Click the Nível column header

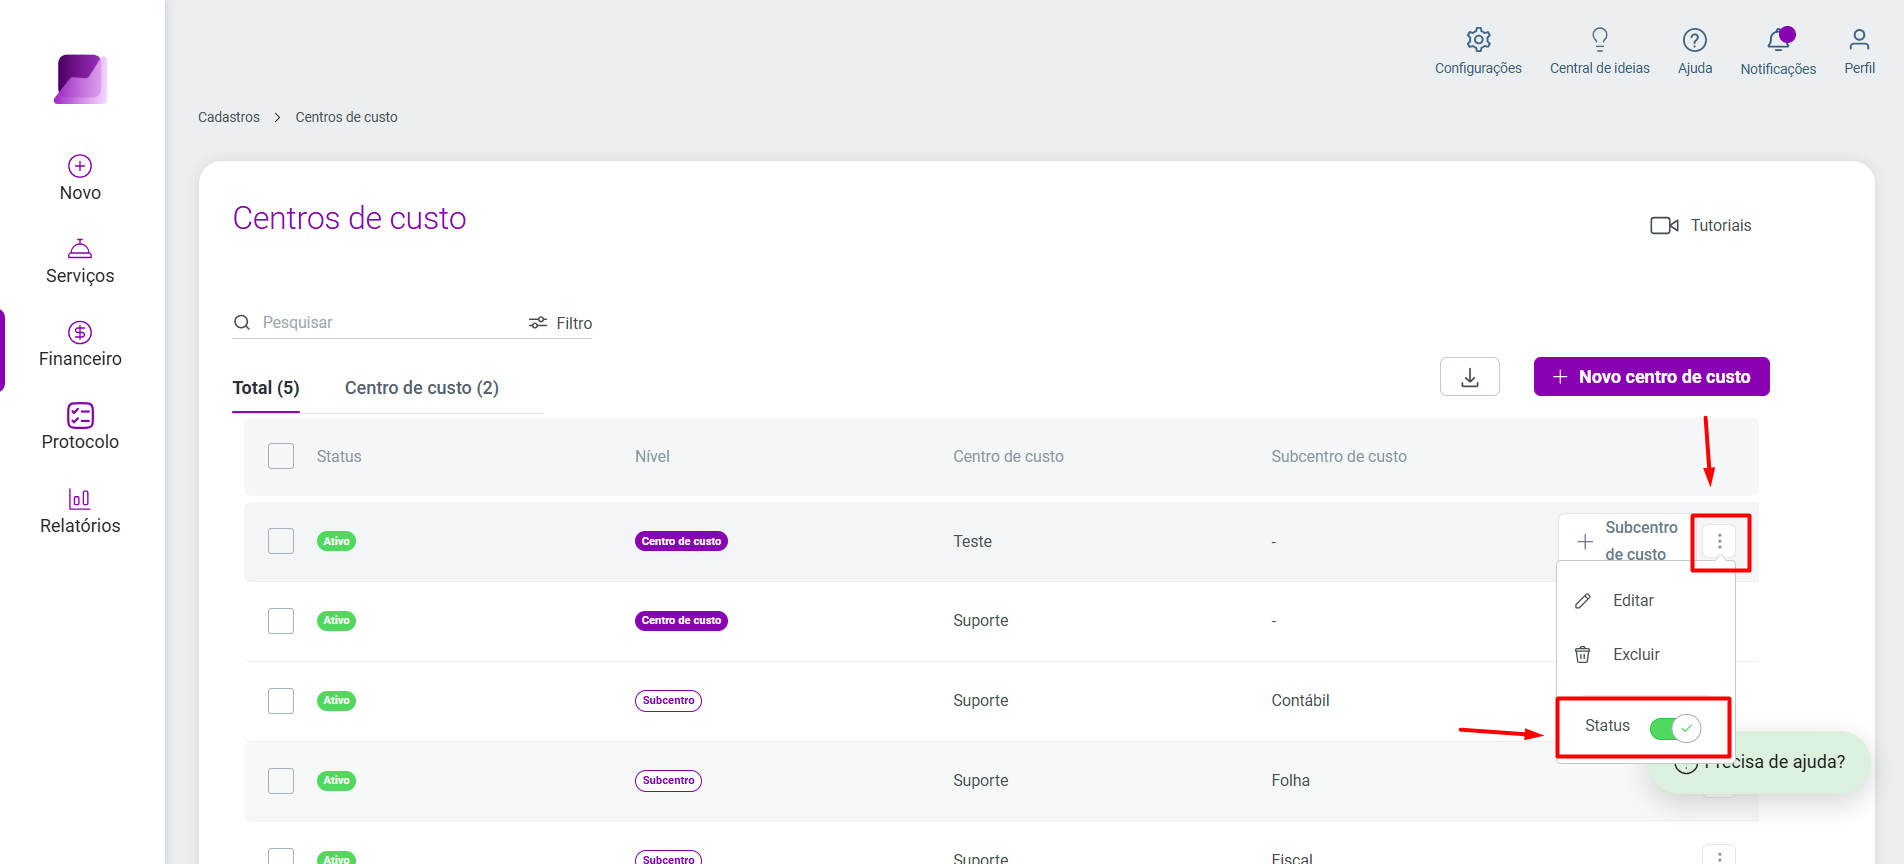click(x=652, y=457)
